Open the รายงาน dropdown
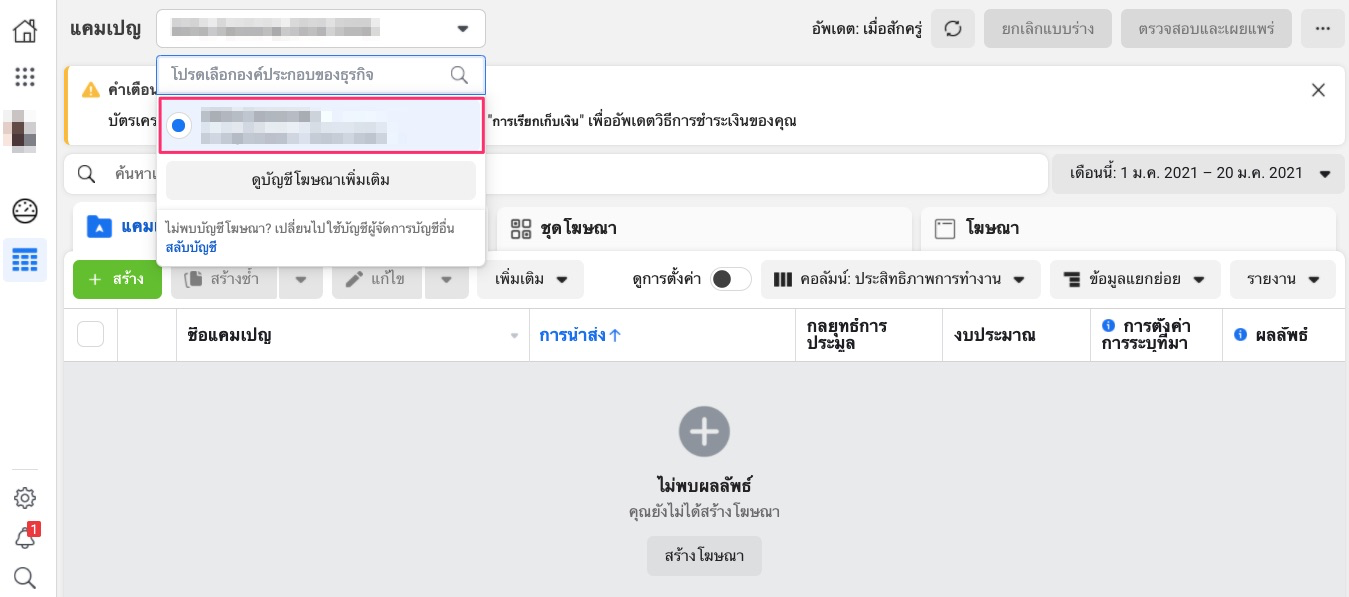The width and height of the screenshot is (1349, 597). pyautogui.click(x=1283, y=279)
